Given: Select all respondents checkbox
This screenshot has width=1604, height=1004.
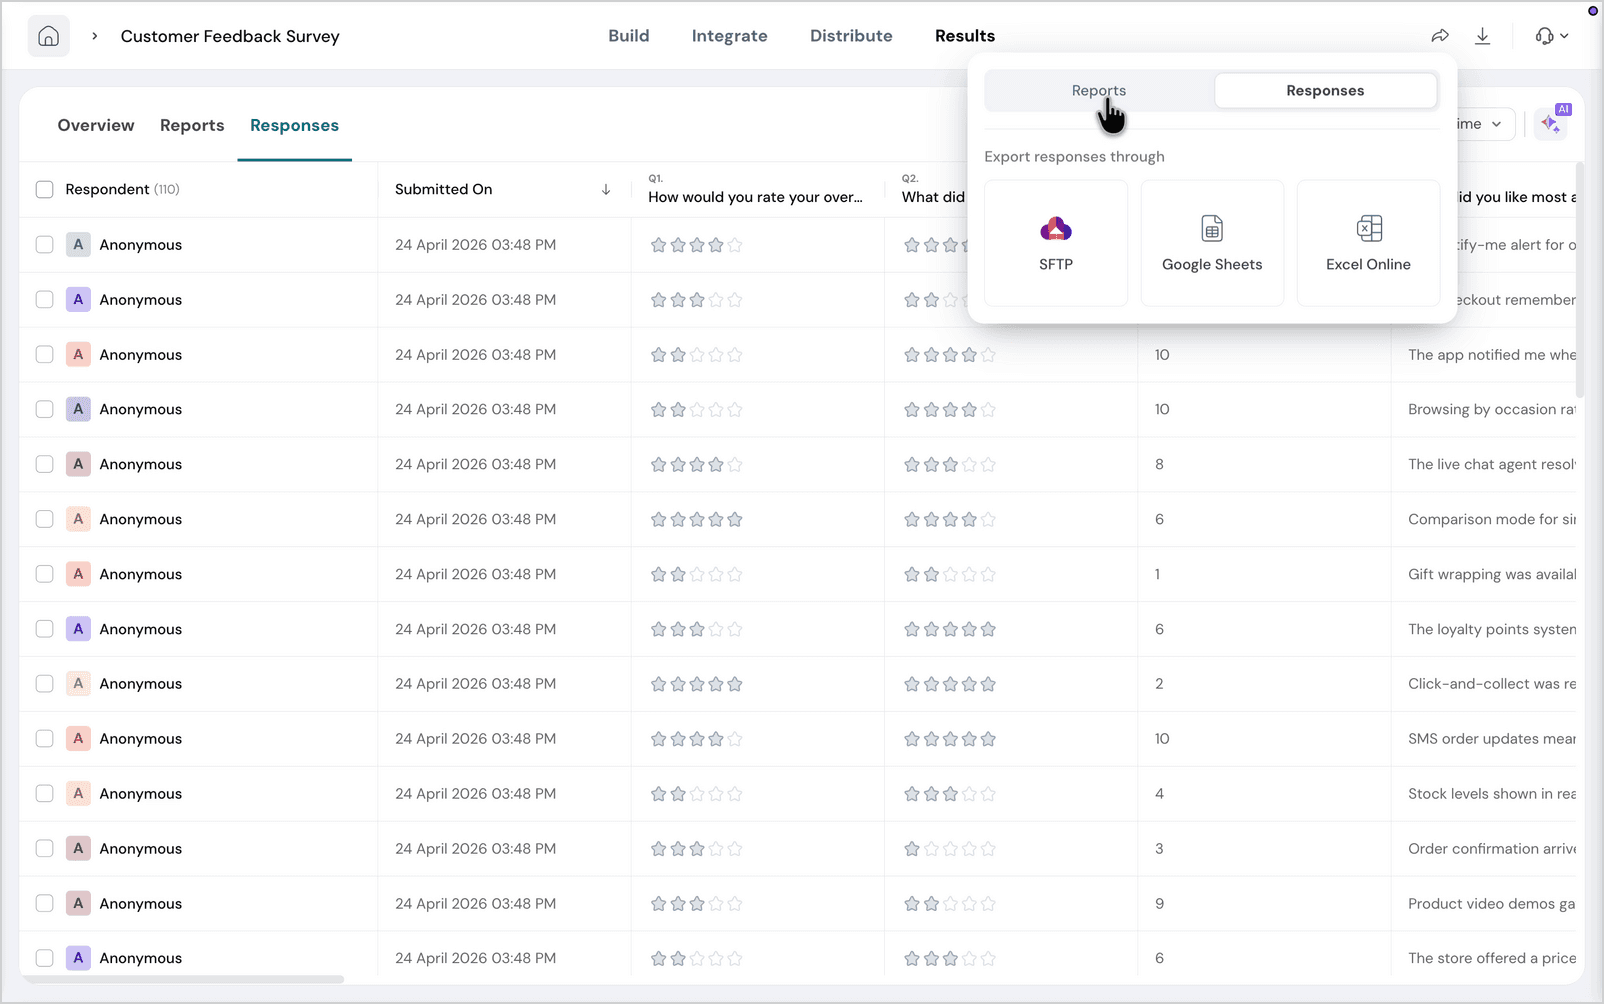Looking at the screenshot, I should coord(44,189).
